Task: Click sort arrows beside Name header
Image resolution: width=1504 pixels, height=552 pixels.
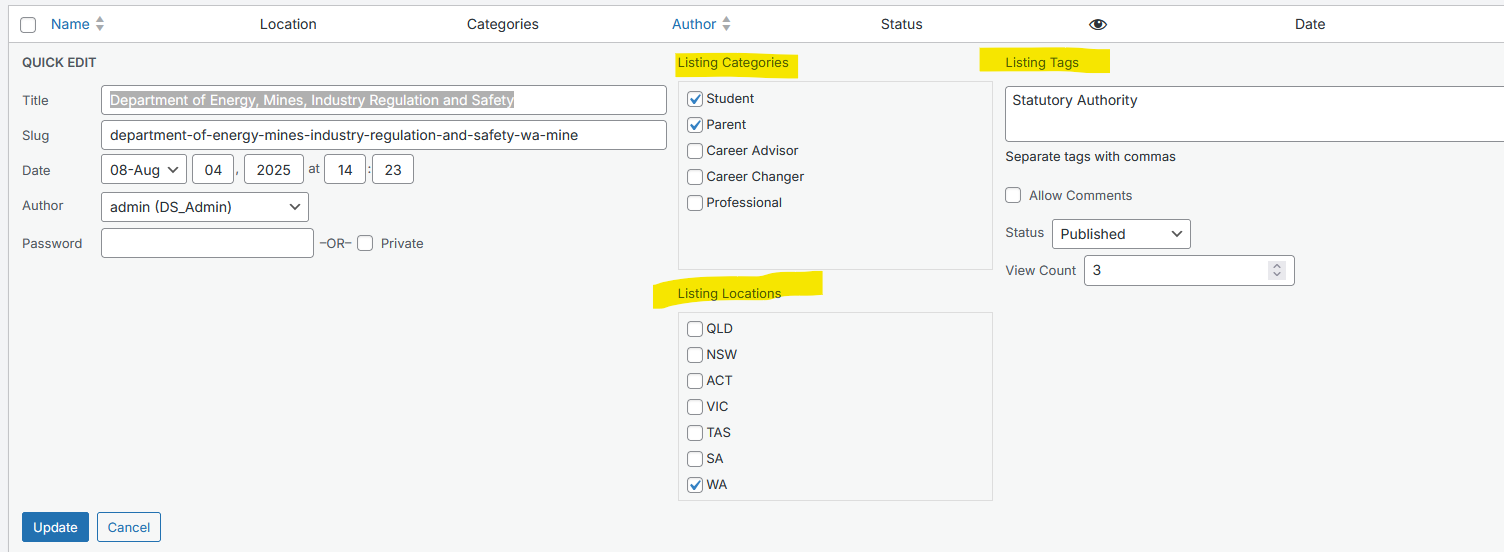Action: [100, 24]
